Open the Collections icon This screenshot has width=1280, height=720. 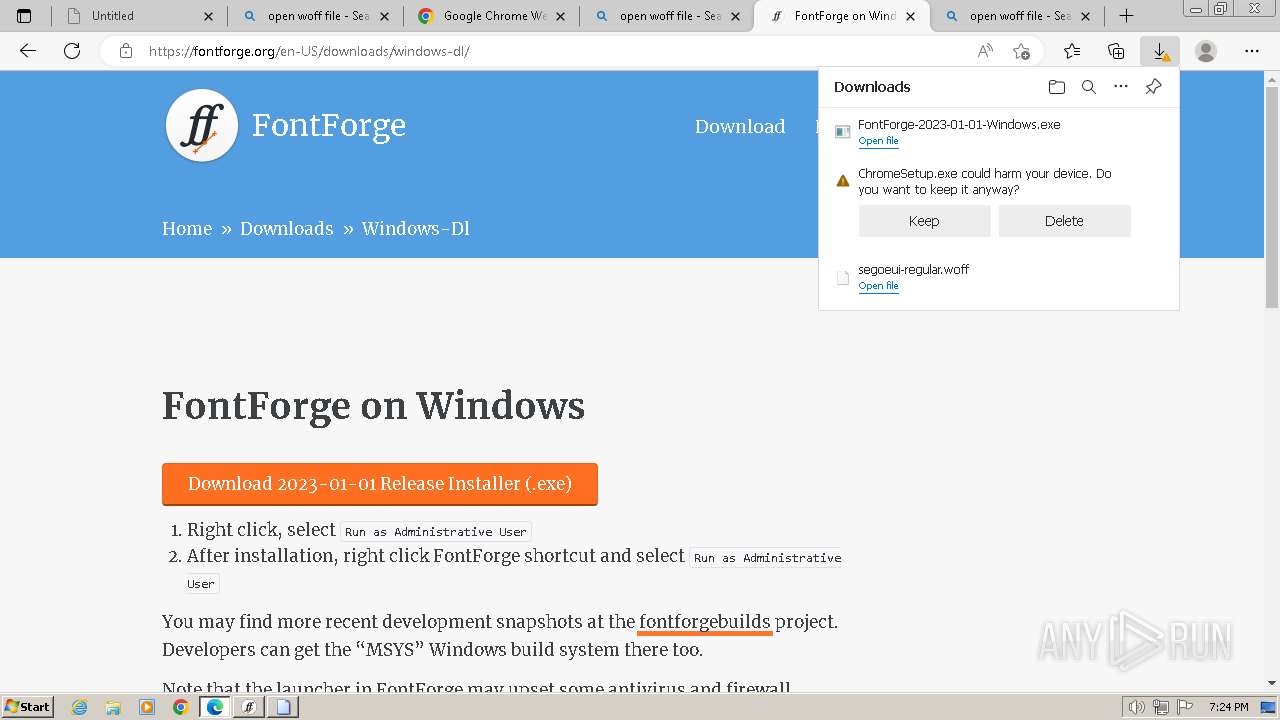click(1116, 51)
